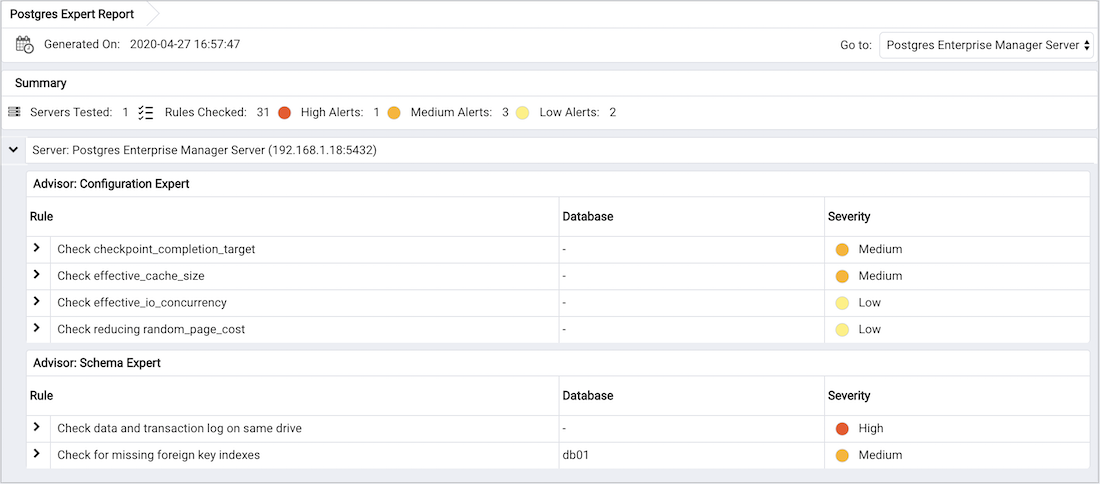Click the Rule column header in Schema Expert

point(41,396)
